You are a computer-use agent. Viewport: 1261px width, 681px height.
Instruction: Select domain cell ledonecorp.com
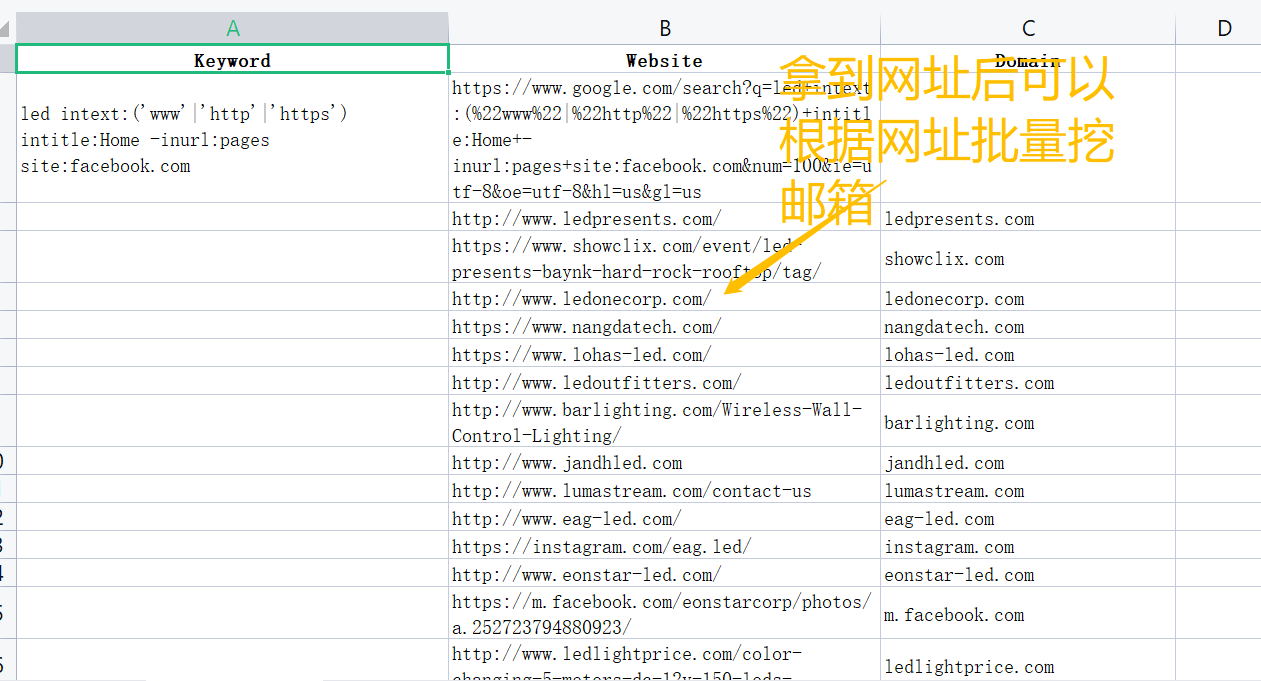tap(1028, 297)
